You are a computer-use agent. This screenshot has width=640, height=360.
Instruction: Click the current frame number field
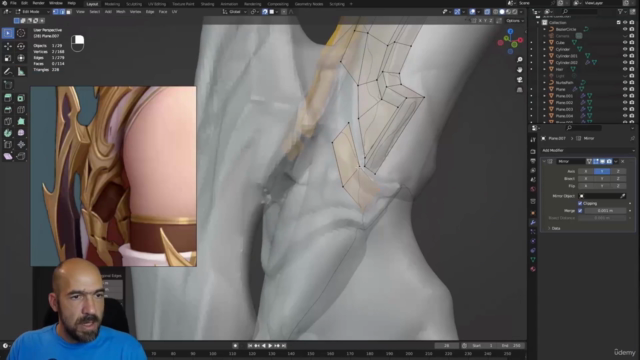tap(446, 346)
